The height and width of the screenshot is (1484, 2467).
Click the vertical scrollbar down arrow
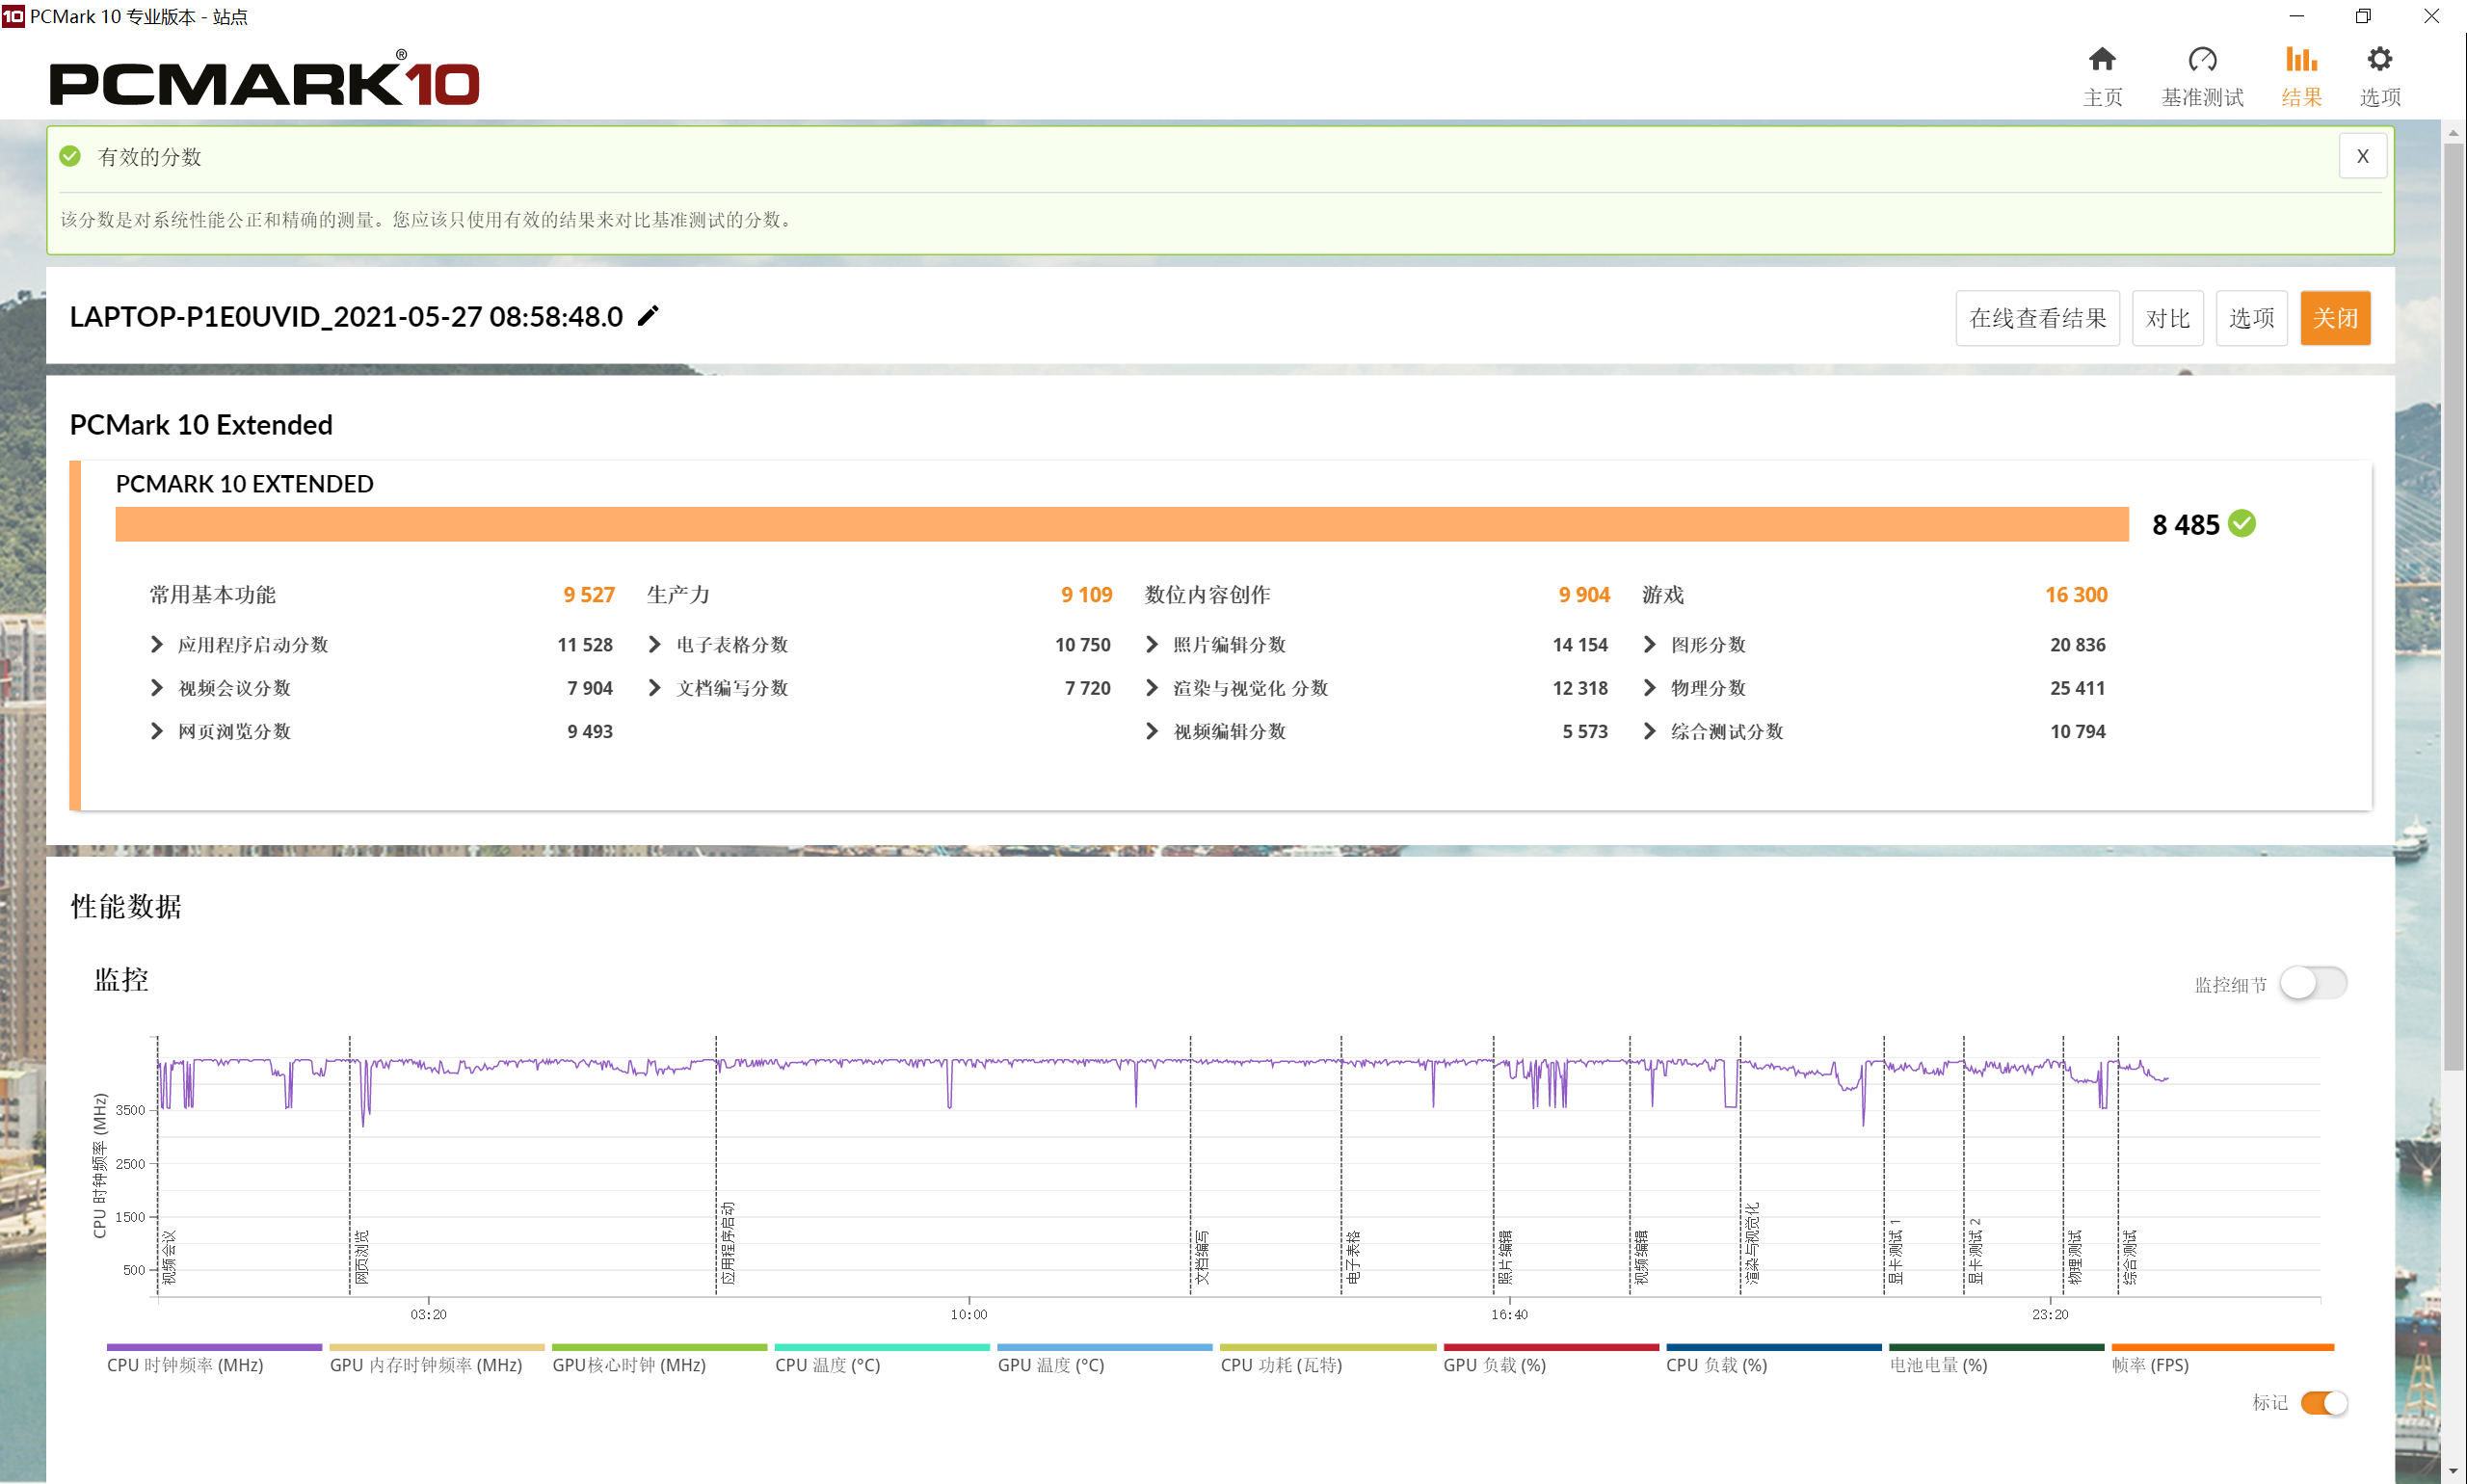point(2453,1471)
